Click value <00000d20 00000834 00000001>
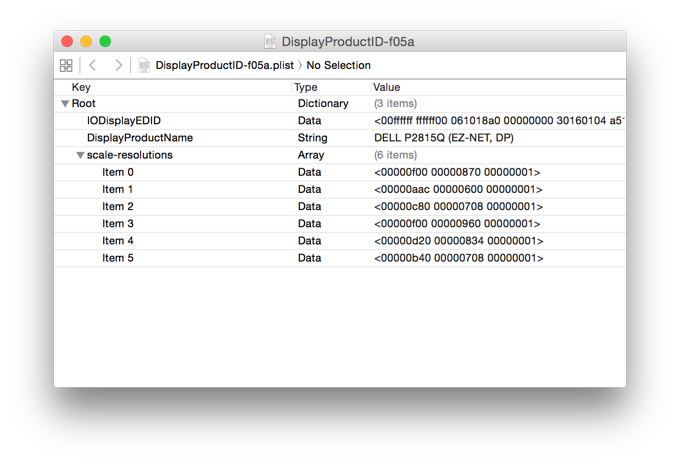The height and width of the screenshot is (464, 680). pyautogui.click(x=458, y=241)
